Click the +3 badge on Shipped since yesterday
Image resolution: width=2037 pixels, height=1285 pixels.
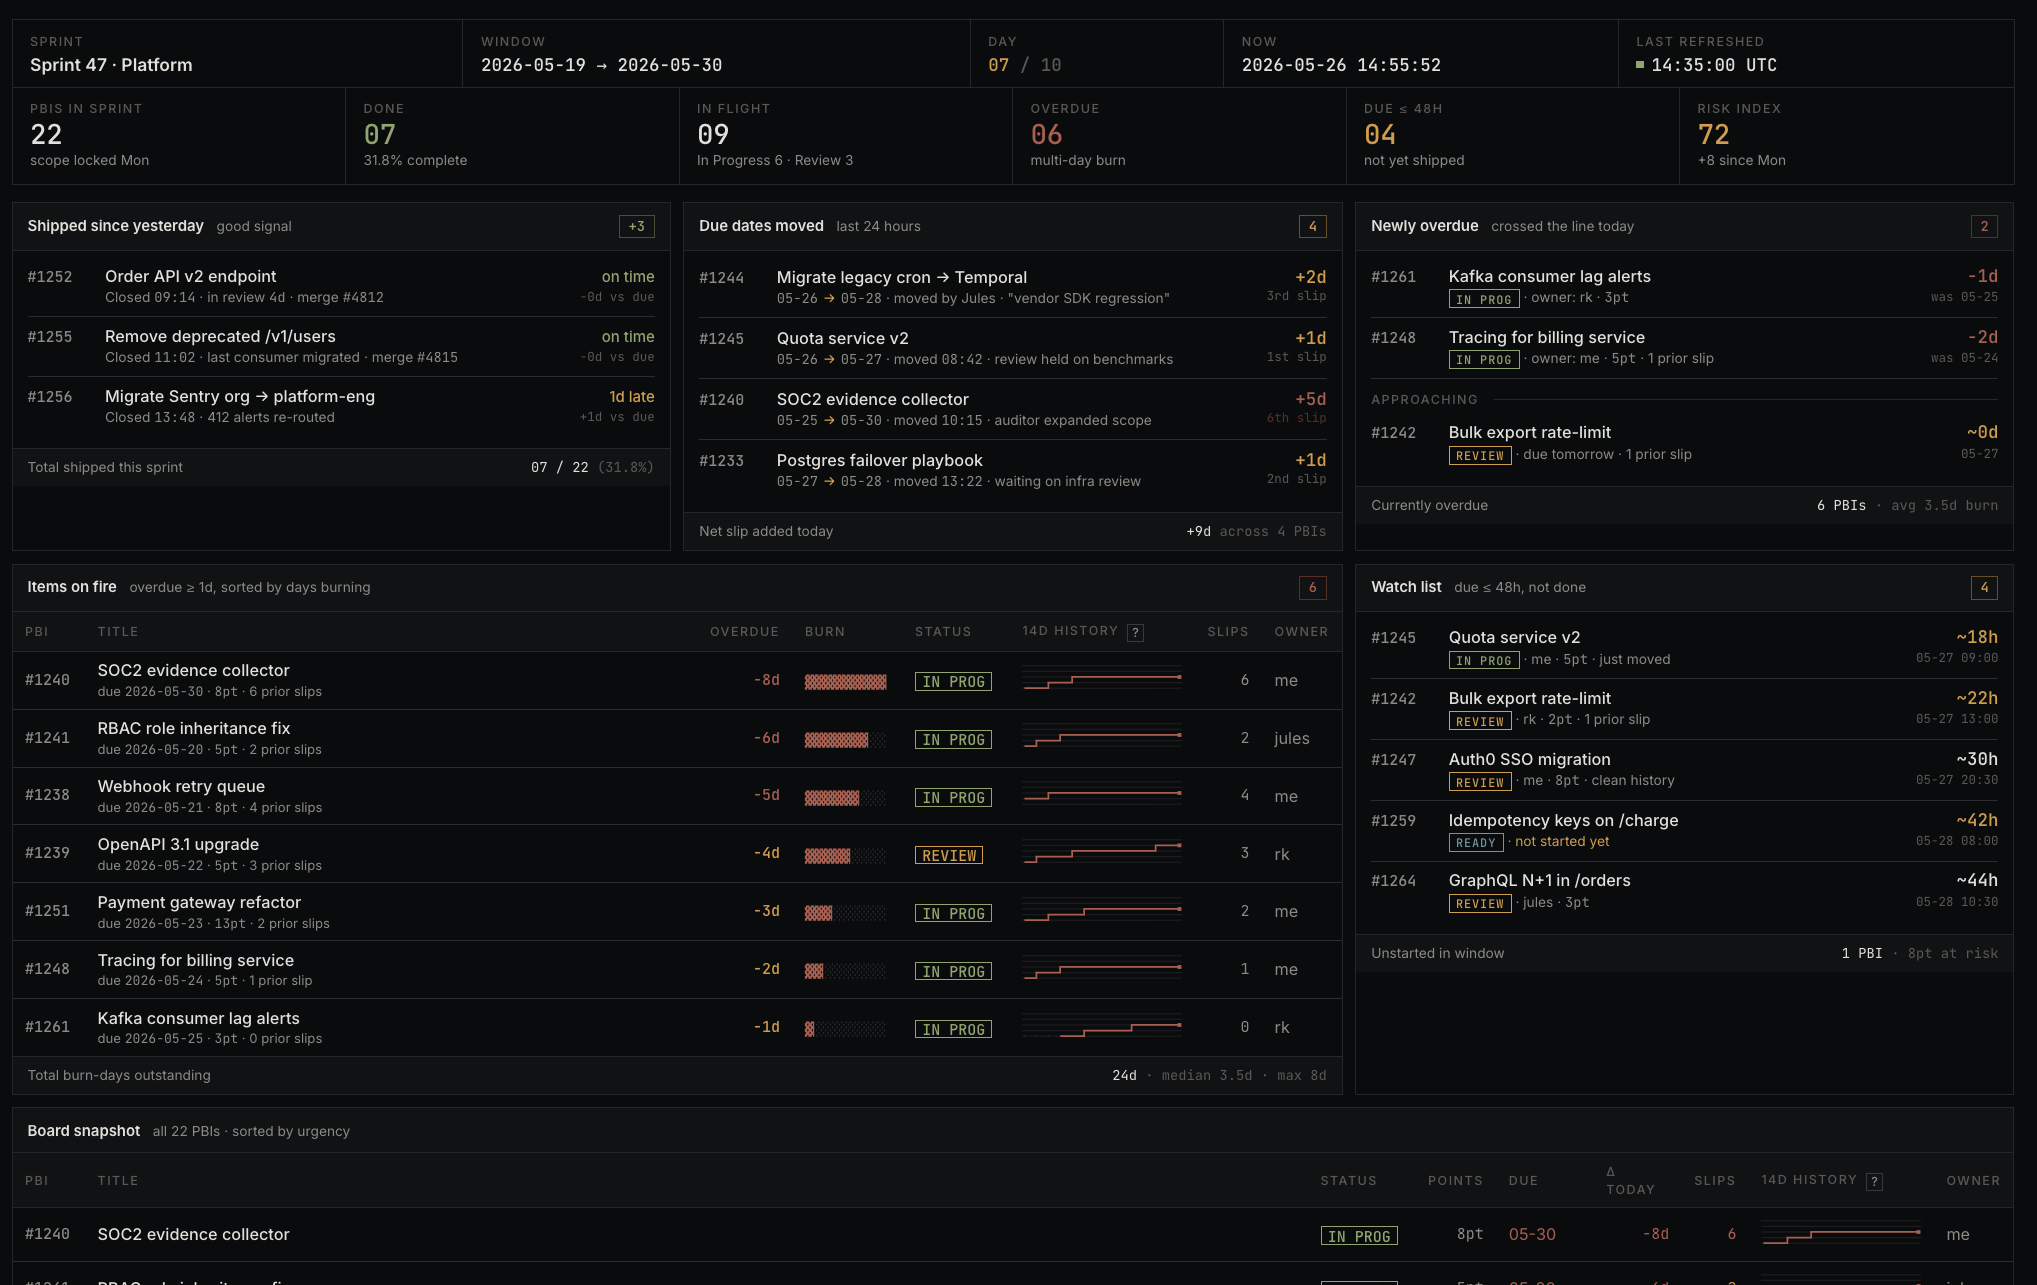[636, 226]
